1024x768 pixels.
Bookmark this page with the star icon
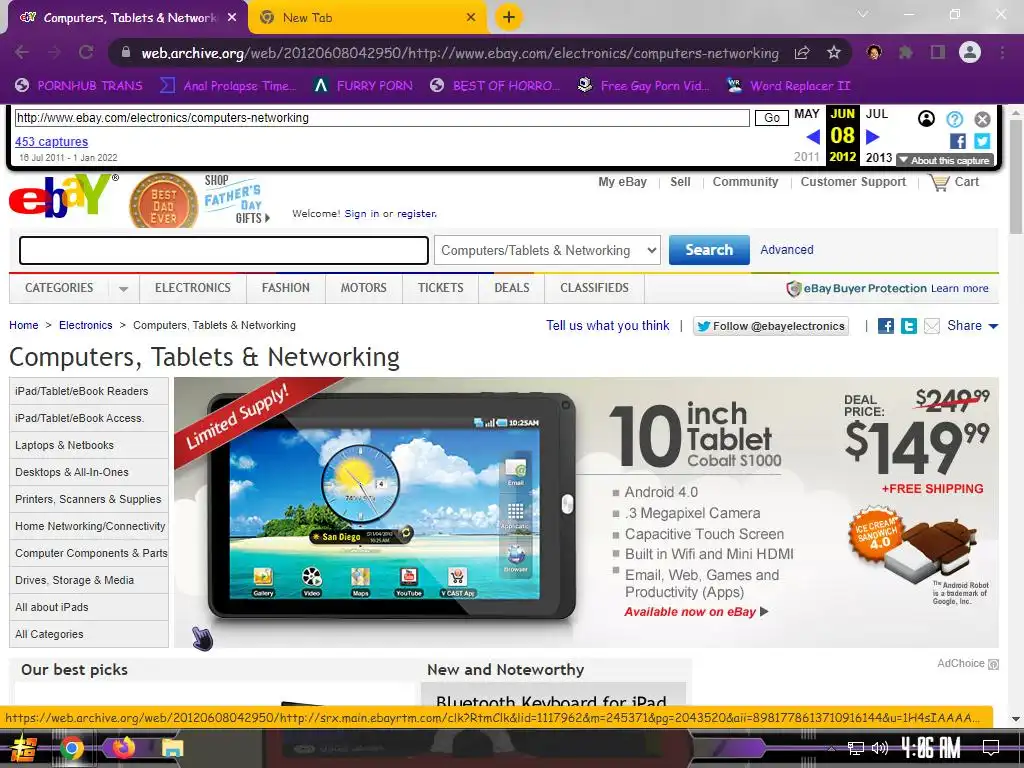pyautogui.click(x=834, y=53)
